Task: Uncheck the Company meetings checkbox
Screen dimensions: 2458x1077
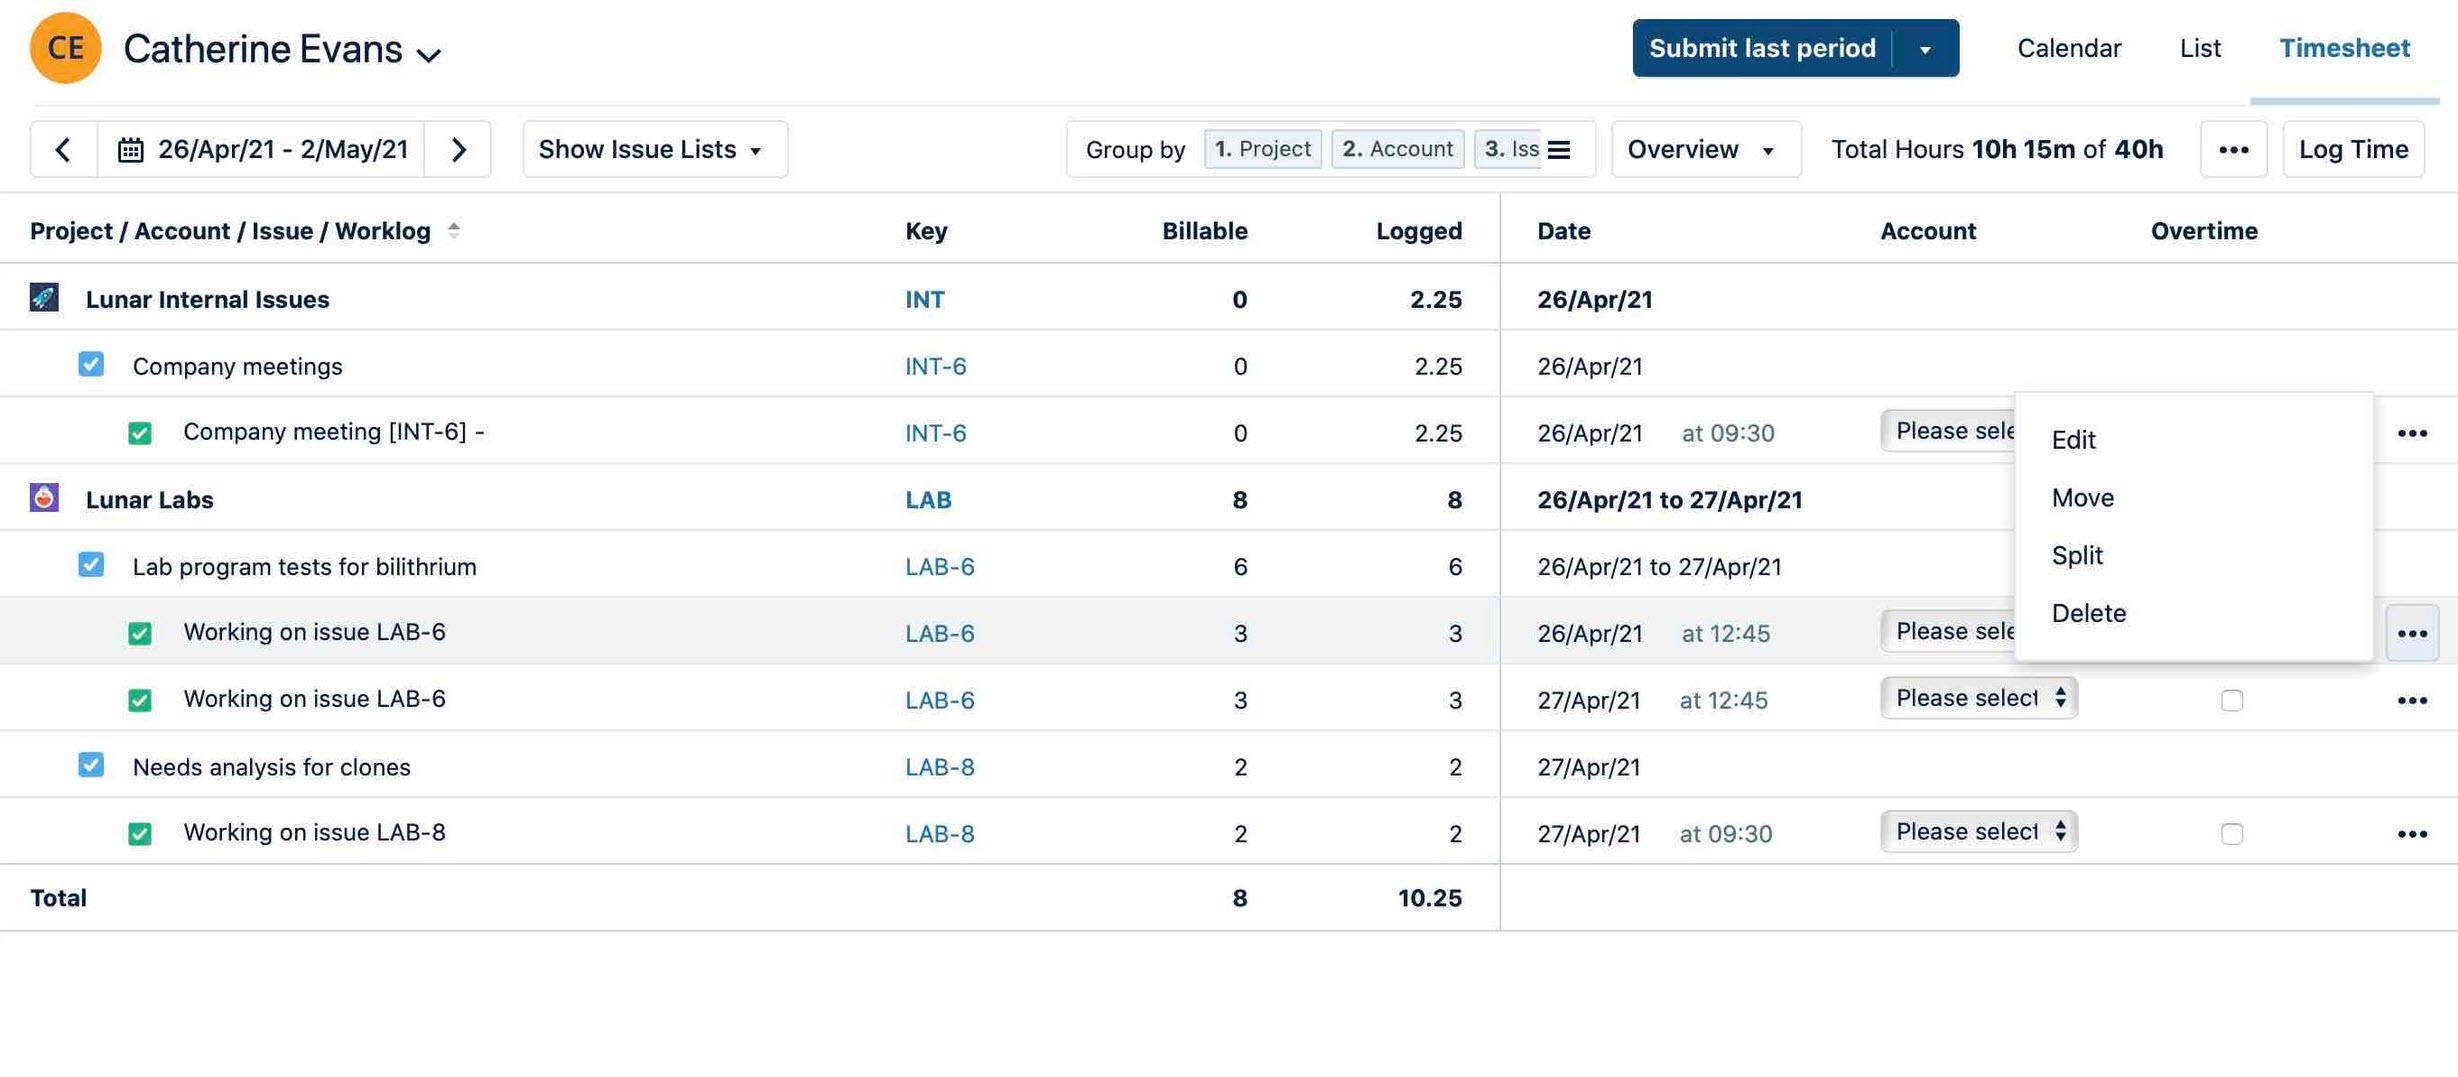Action: tap(91, 364)
